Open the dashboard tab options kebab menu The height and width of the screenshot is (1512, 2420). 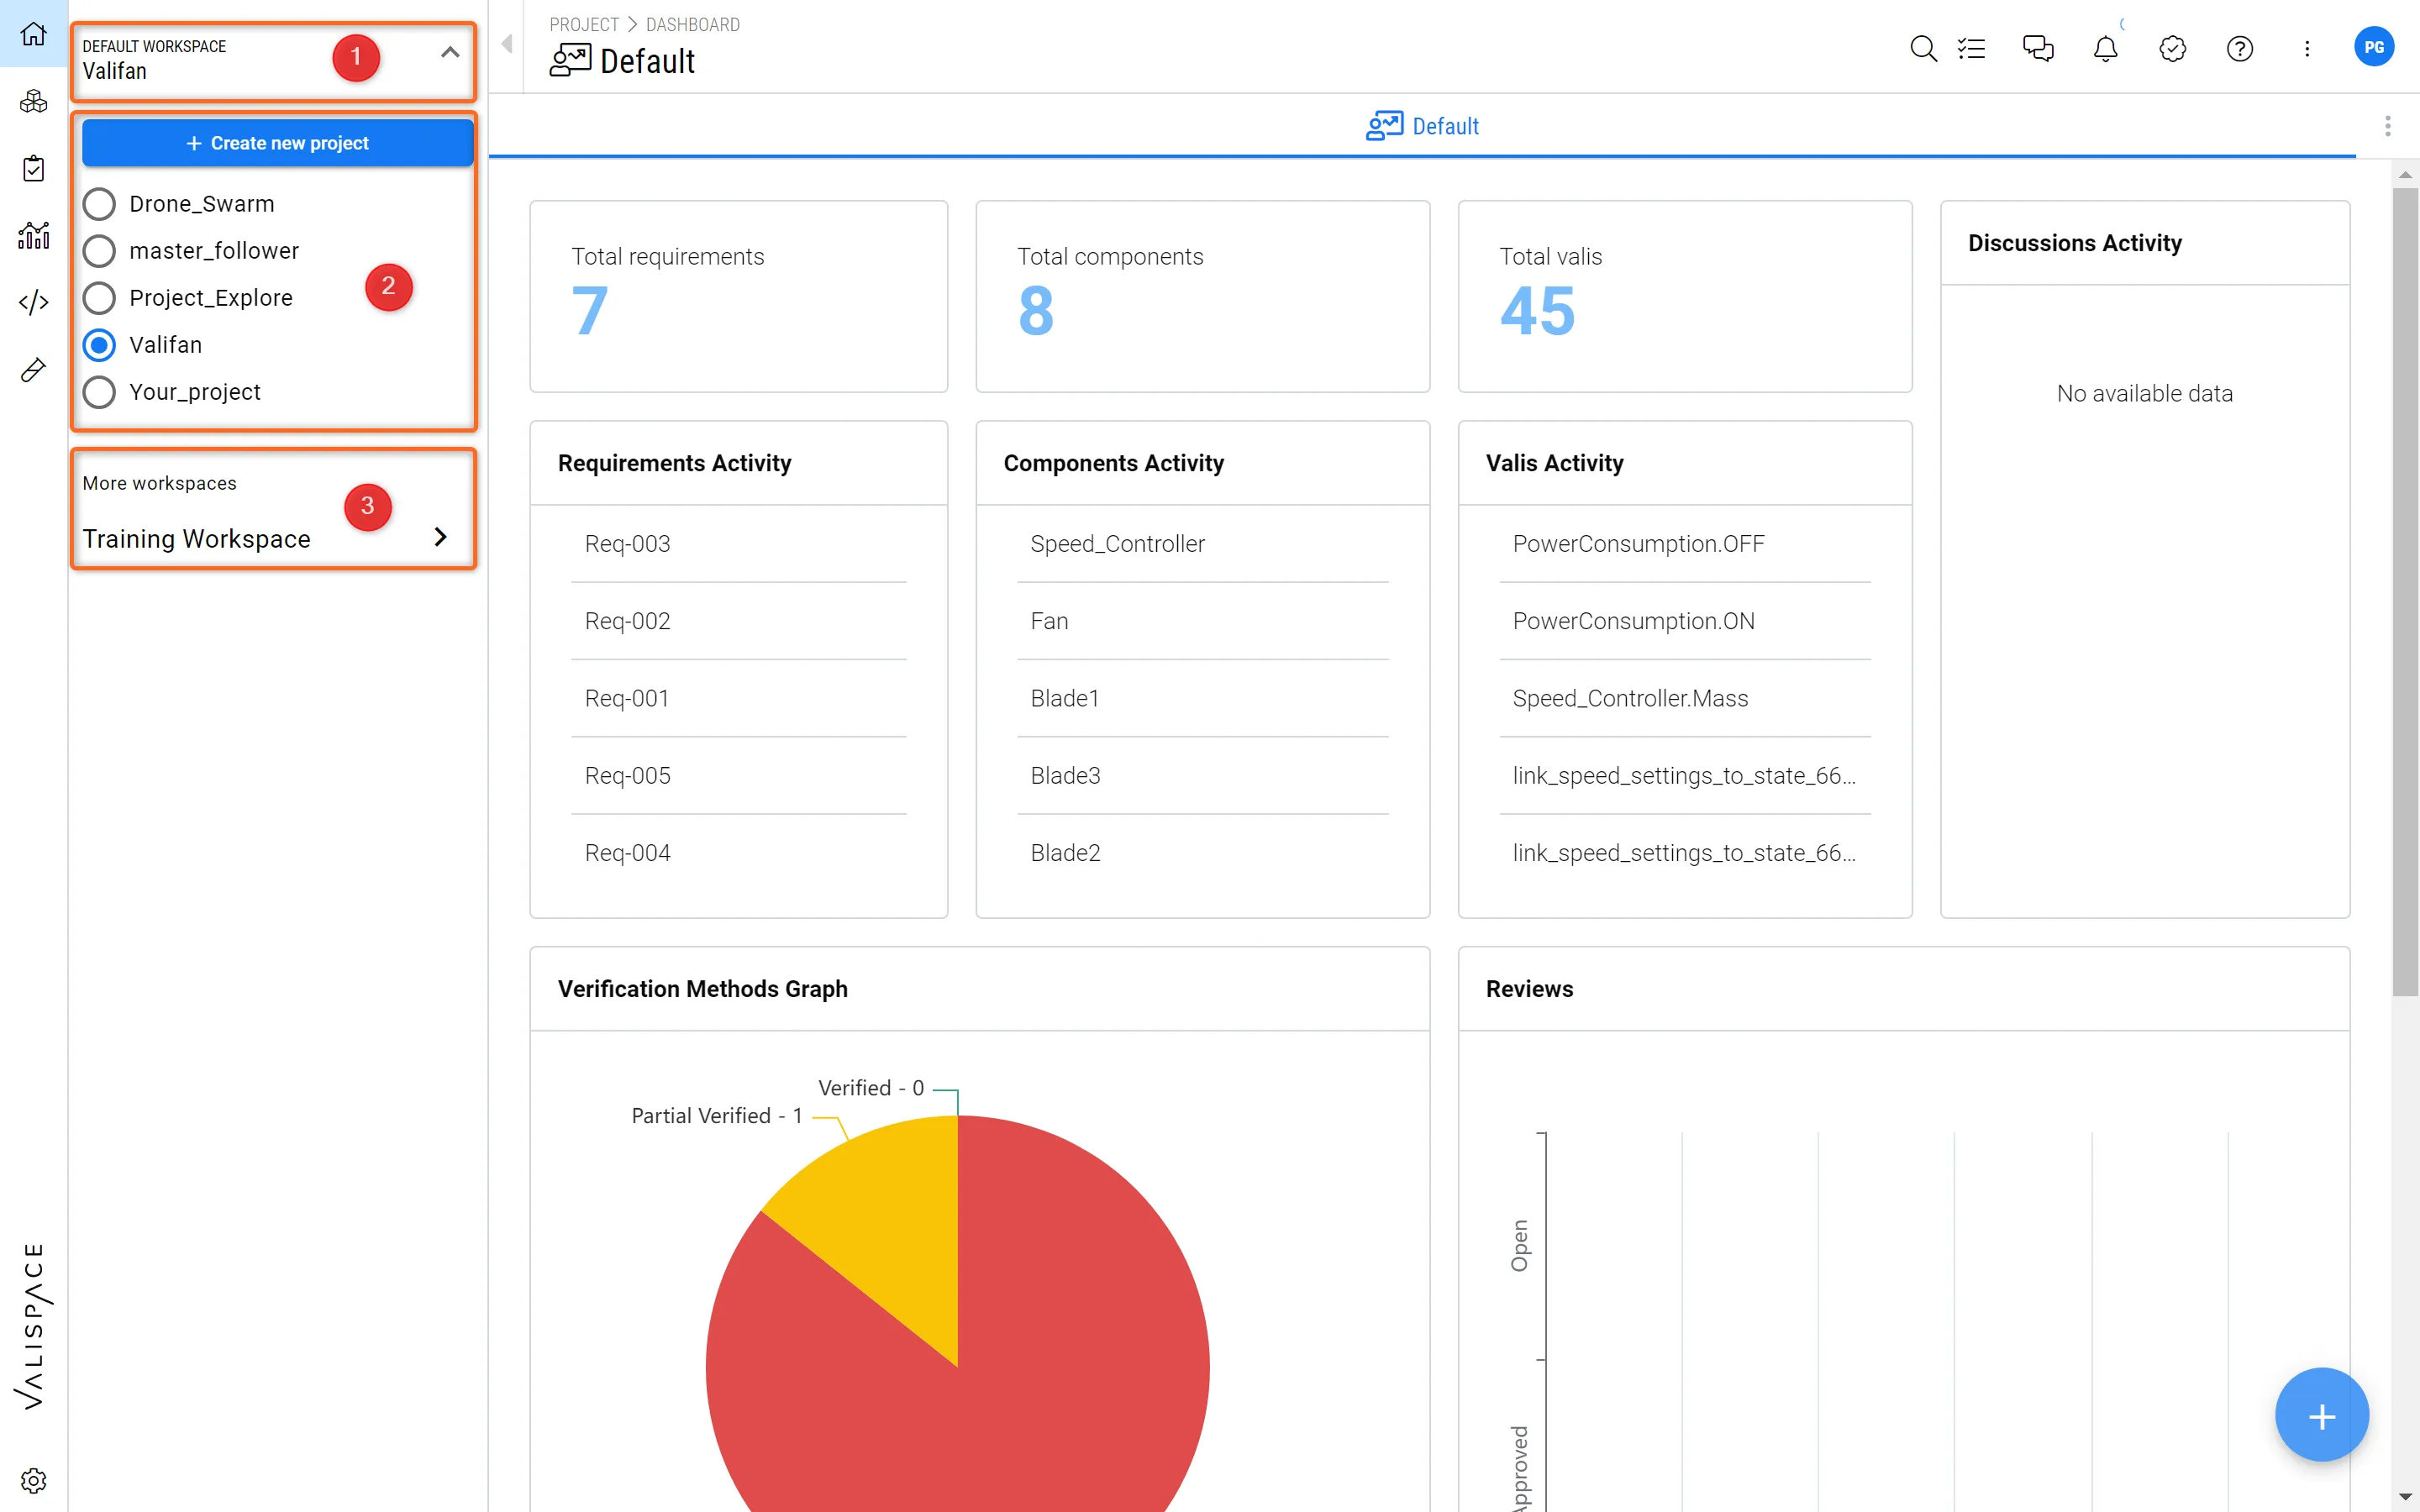click(2387, 126)
